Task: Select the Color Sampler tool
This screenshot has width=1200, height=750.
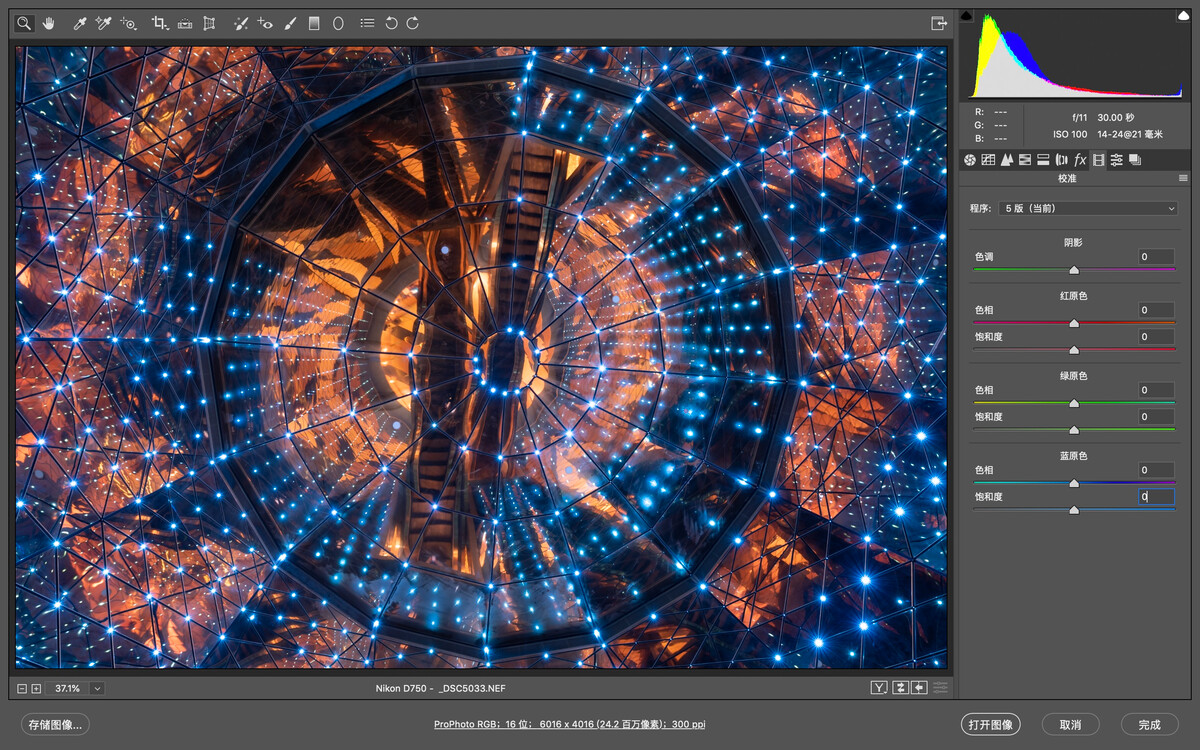Action: pyautogui.click(x=103, y=22)
